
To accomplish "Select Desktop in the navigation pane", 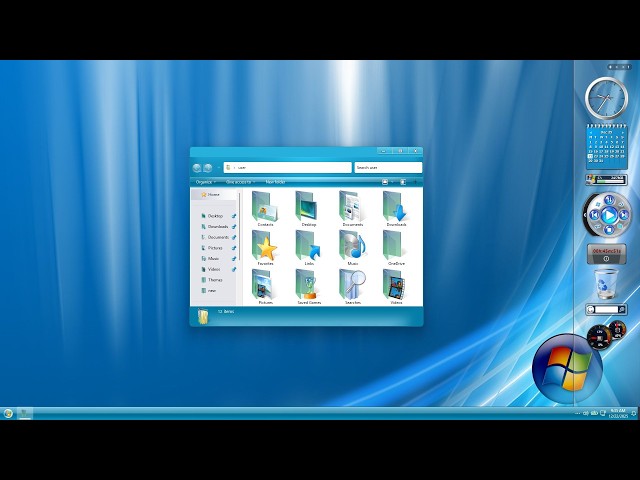I will click(x=216, y=216).
